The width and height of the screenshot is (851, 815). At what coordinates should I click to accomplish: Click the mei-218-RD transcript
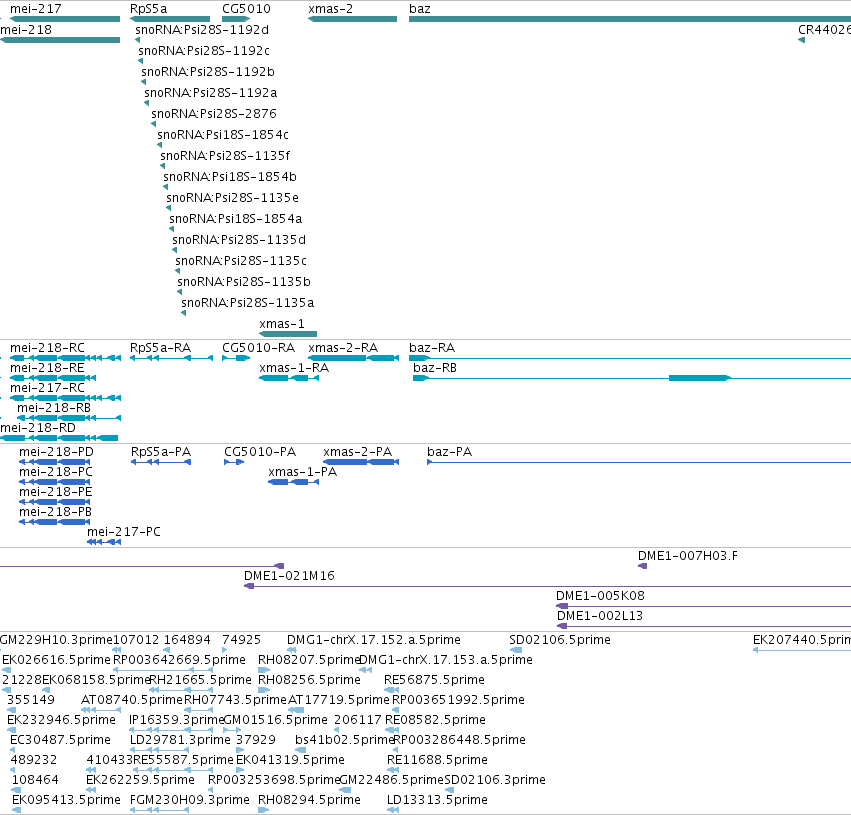59,438
